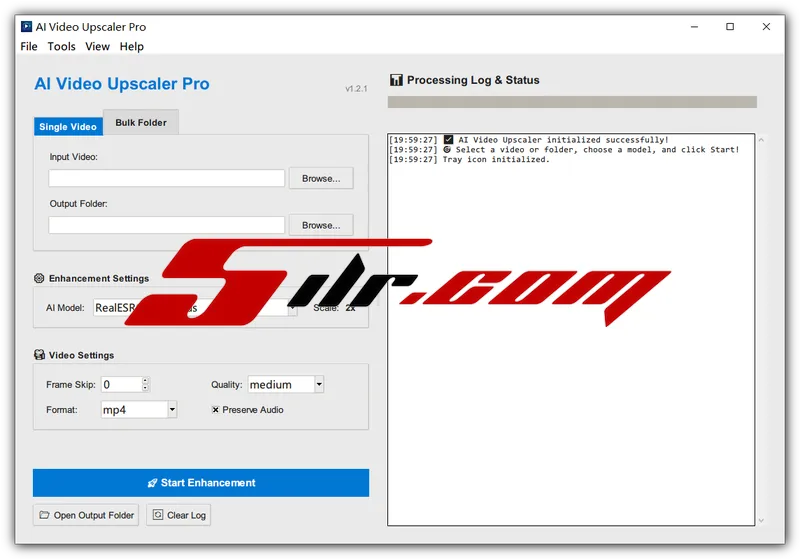This screenshot has width=800, height=559.
Task: Click the folder icon in Open Output Folder
Action: (44, 515)
